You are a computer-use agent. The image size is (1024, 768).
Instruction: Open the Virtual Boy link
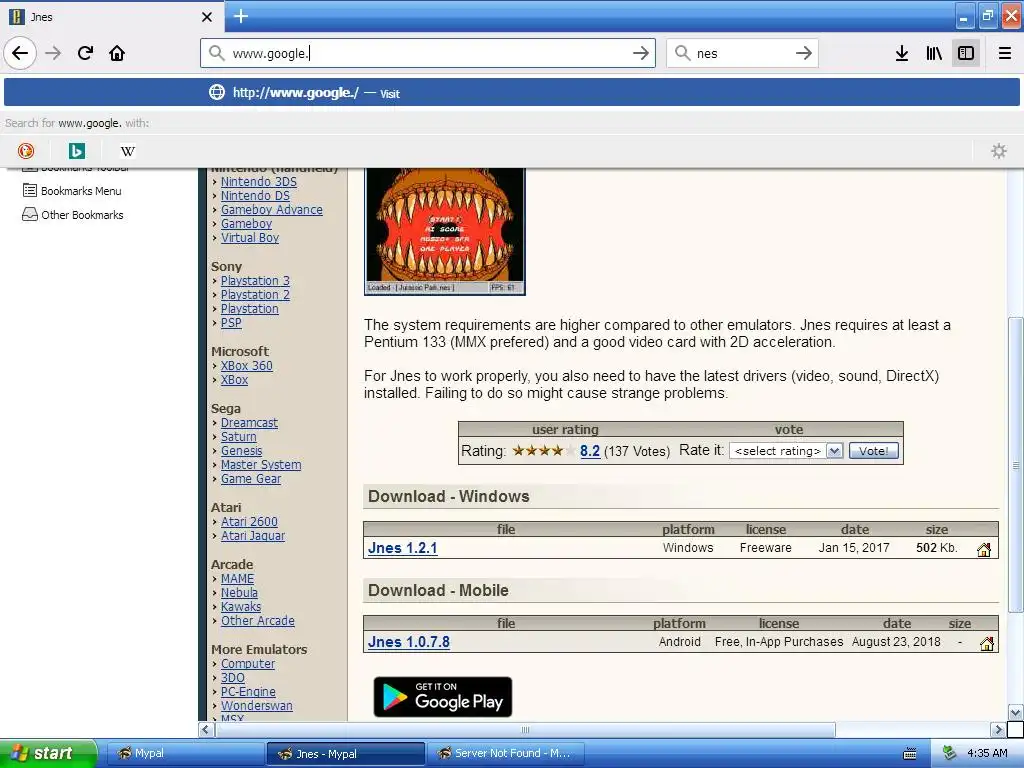pyautogui.click(x=249, y=238)
